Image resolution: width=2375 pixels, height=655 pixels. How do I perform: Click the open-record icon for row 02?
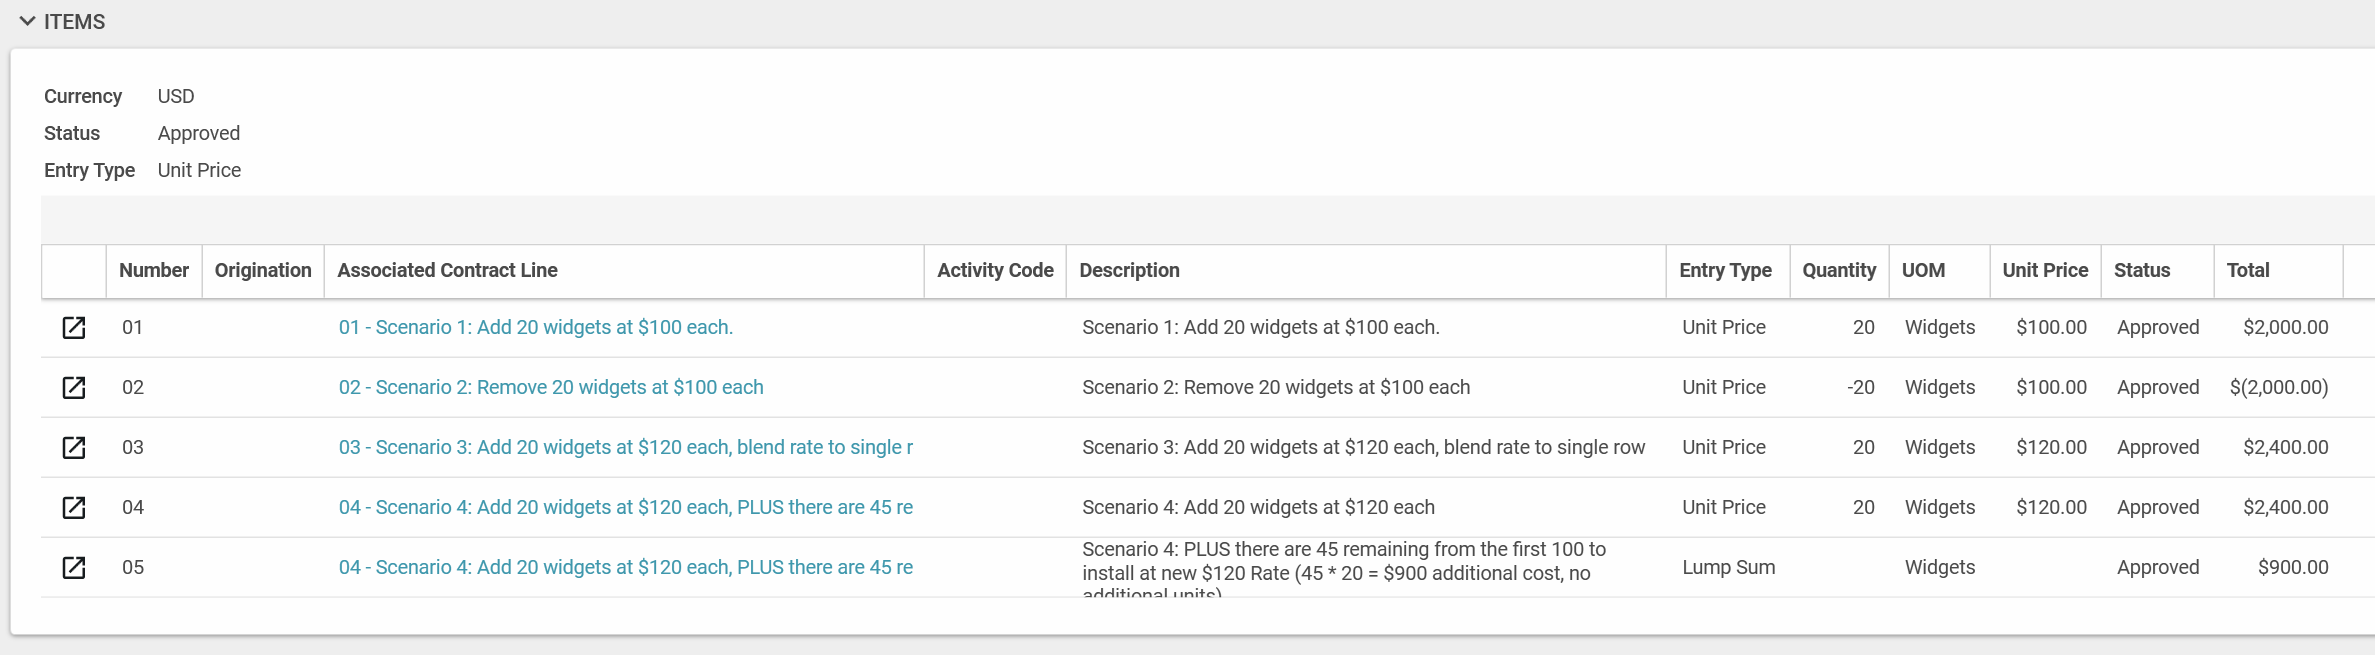(74, 388)
